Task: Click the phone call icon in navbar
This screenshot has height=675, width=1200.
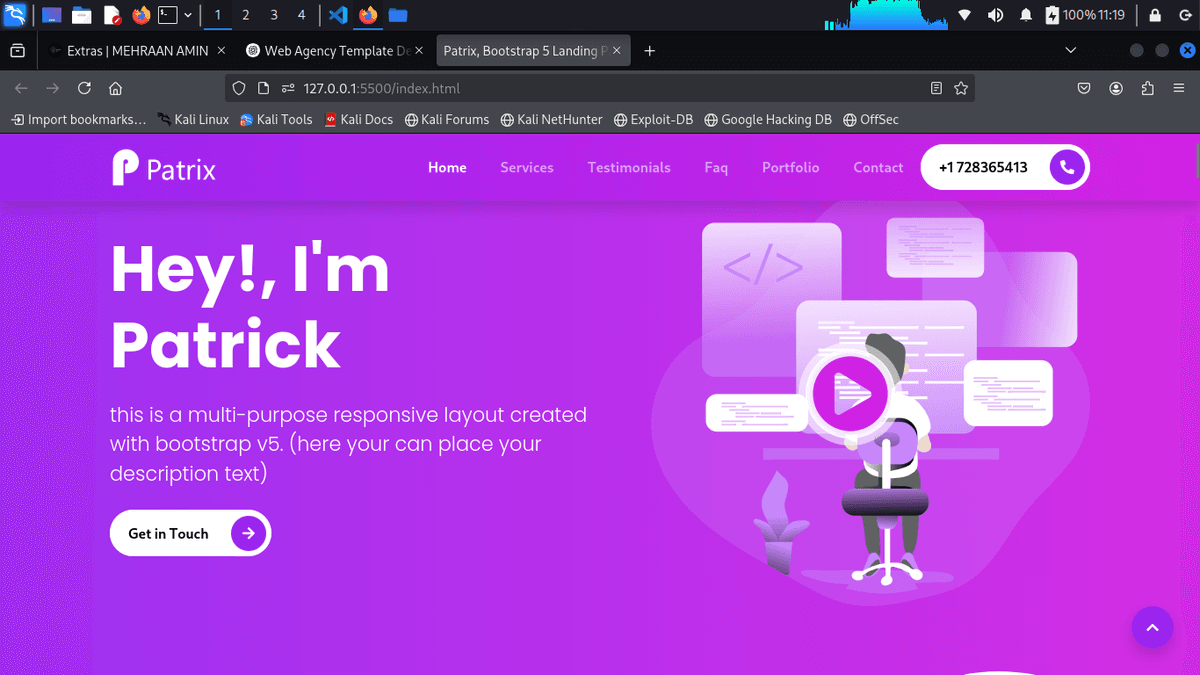Action: [x=1067, y=168]
